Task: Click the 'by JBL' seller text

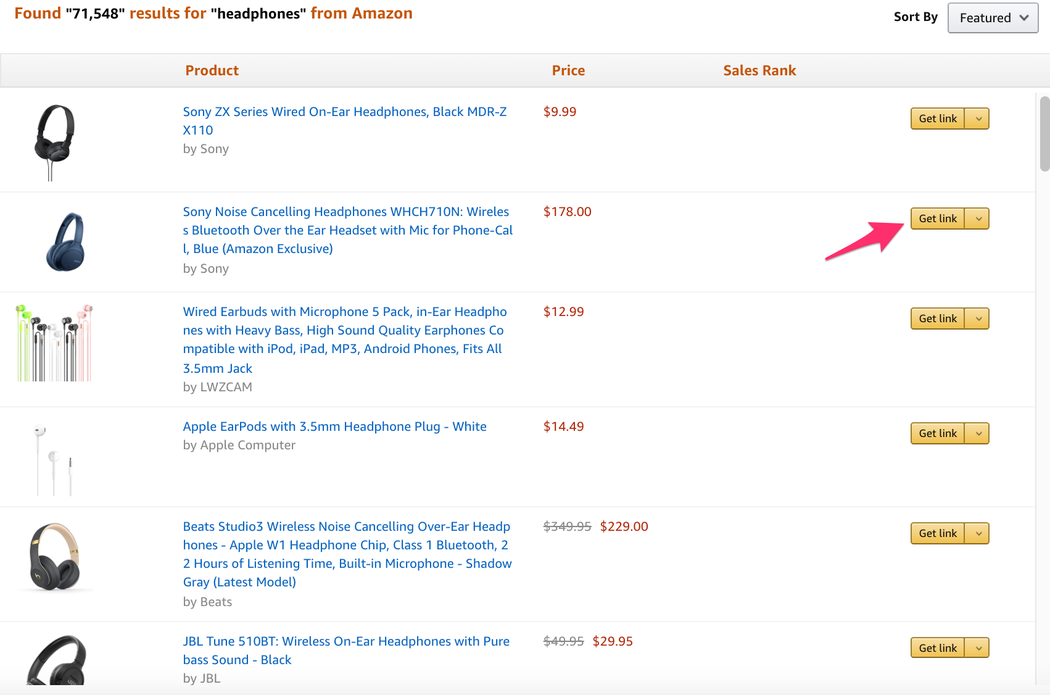Action: click(202, 678)
